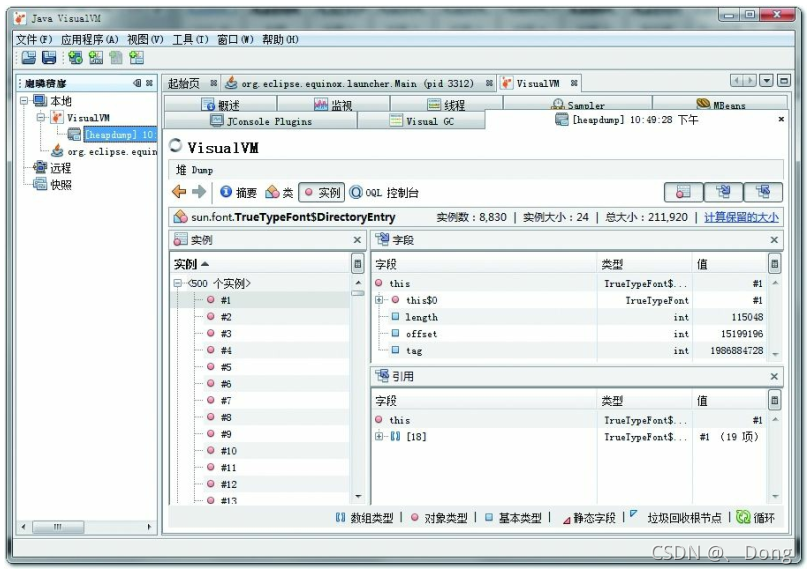Viewport: 807px width, 574px height.
Task: Select the heapdump node in tree
Action: [x=119, y=134]
